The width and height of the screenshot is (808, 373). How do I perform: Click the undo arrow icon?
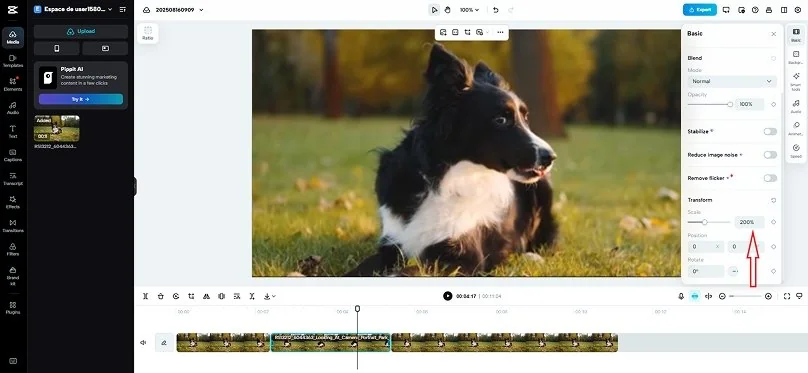point(496,10)
